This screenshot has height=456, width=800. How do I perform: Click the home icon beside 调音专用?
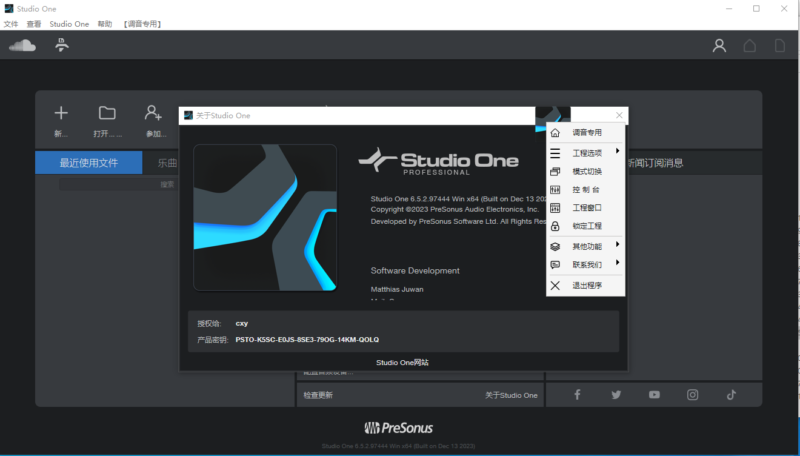tap(555, 133)
